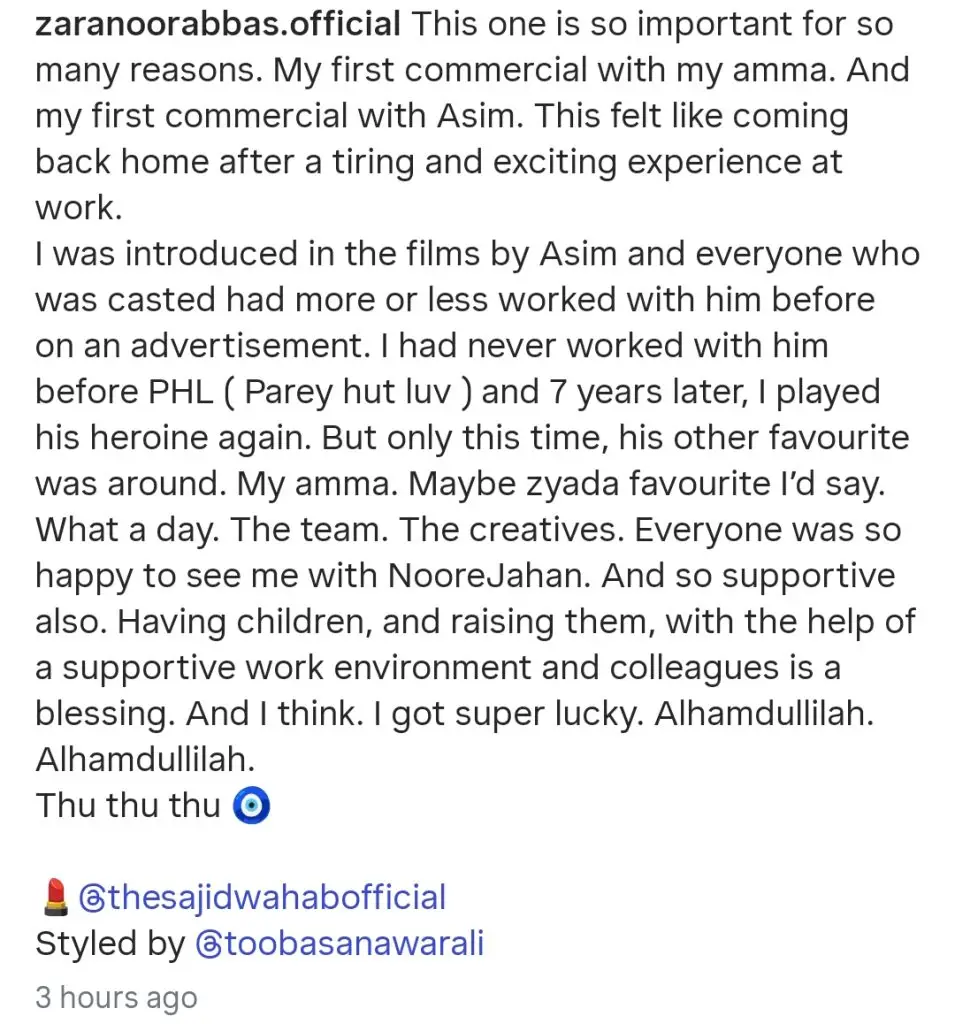Viewport: 955px width, 1024px height.
Task: Open the @thesajidwahabofficial mention
Action: click(262, 897)
